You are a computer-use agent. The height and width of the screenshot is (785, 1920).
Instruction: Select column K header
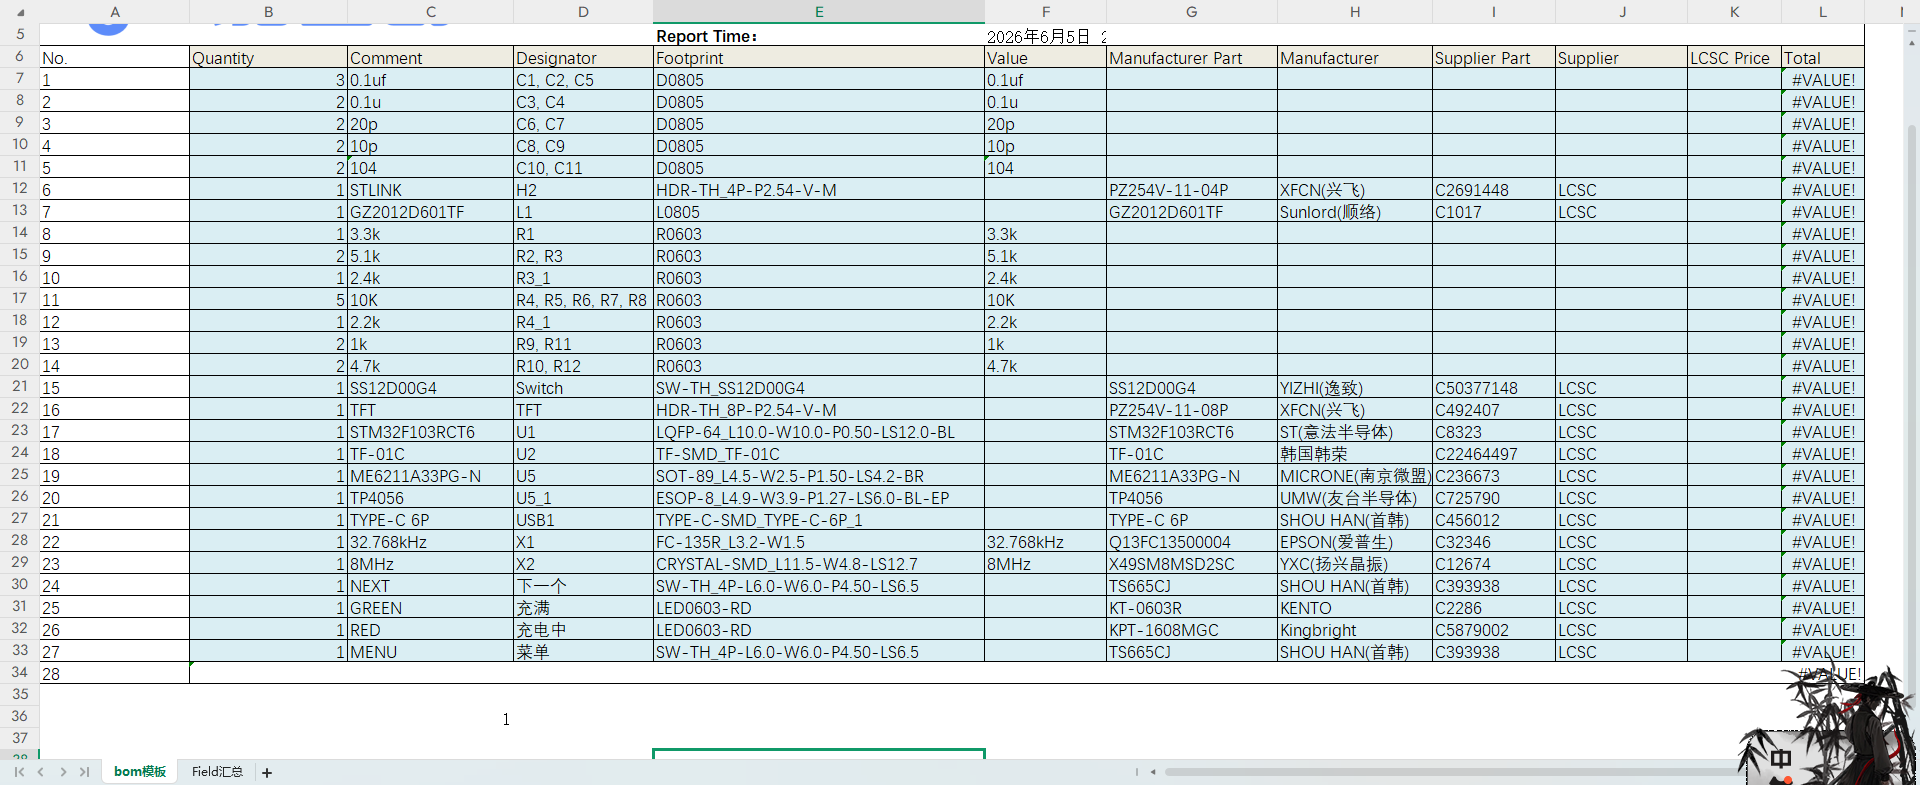(1735, 12)
